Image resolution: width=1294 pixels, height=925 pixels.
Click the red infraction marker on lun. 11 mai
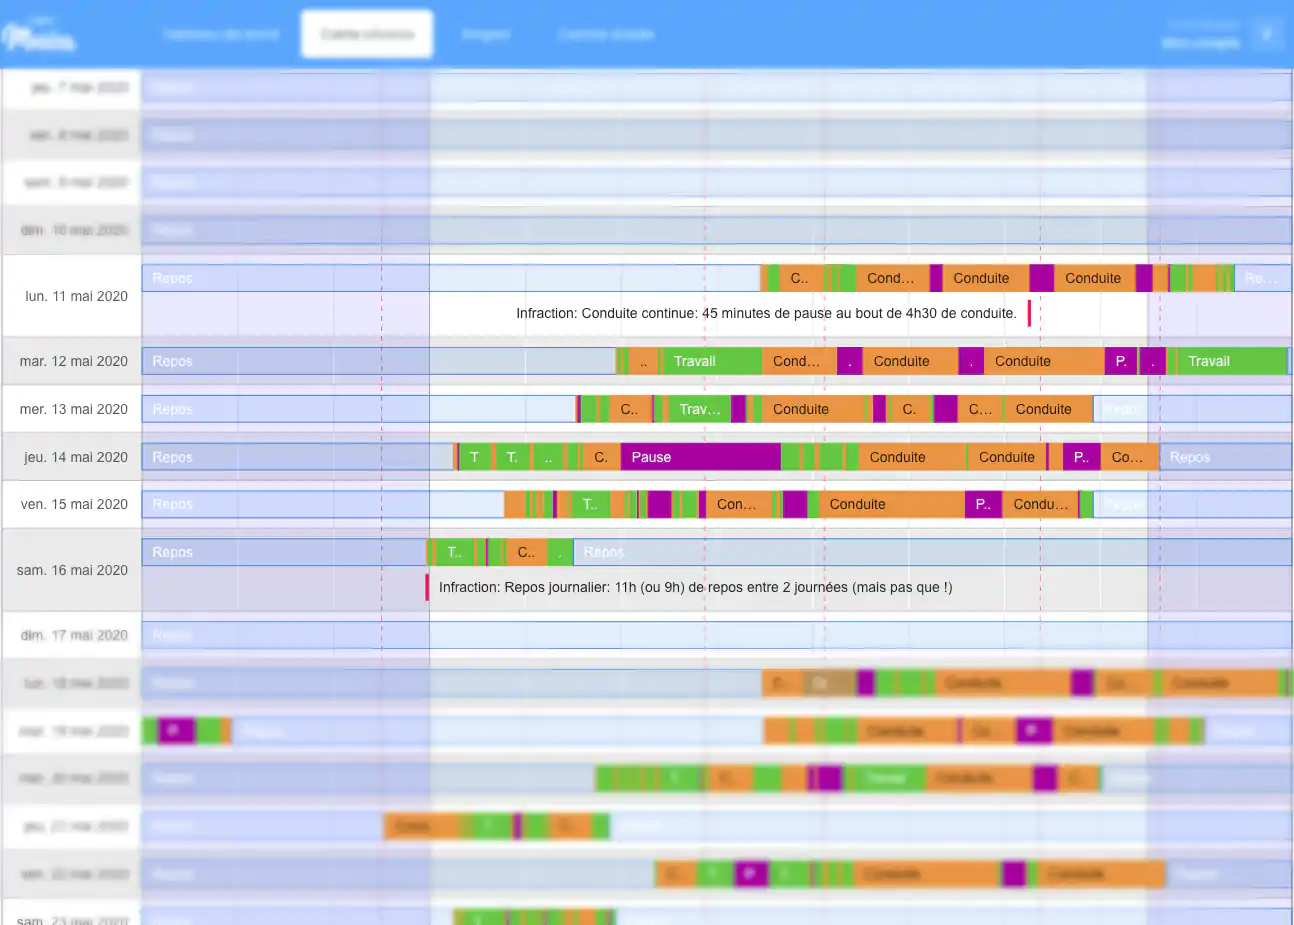click(x=1029, y=313)
